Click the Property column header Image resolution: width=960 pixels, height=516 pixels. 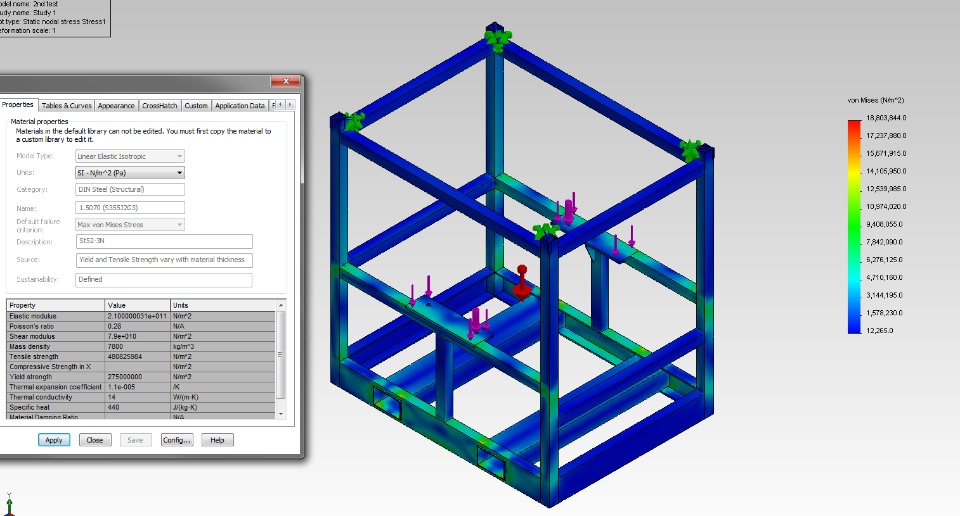point(56,305)
